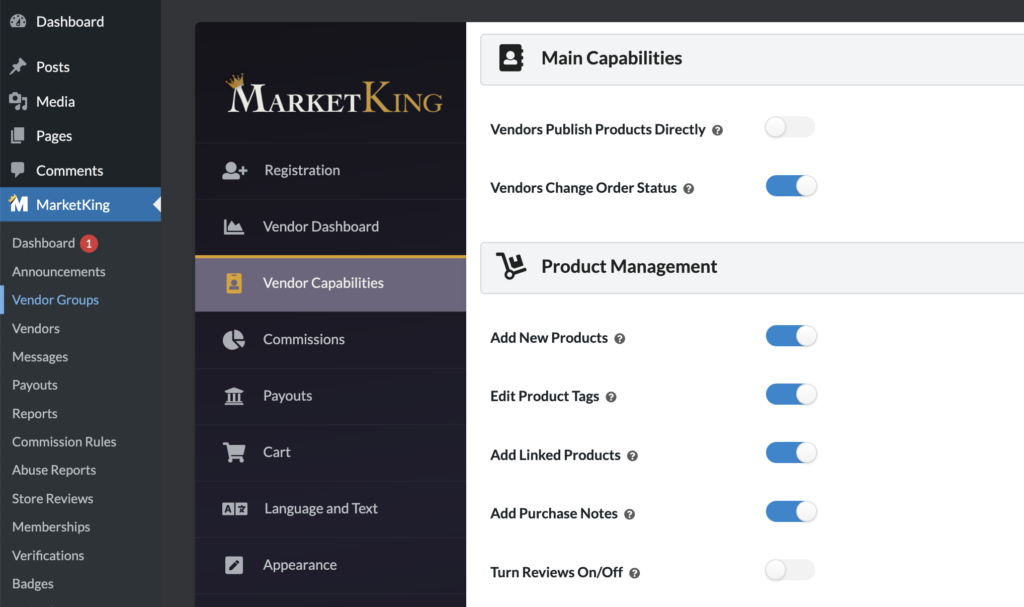Click the Vendor Dashboard chart icon
Screen dimensions: 1024x607
234,227
